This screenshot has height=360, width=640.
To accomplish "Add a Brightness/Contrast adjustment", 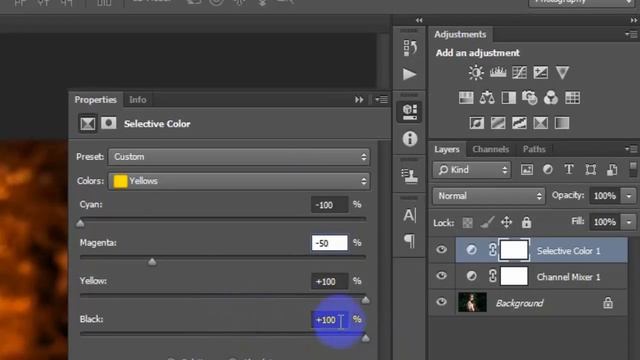I will click(x=476, y=73).
